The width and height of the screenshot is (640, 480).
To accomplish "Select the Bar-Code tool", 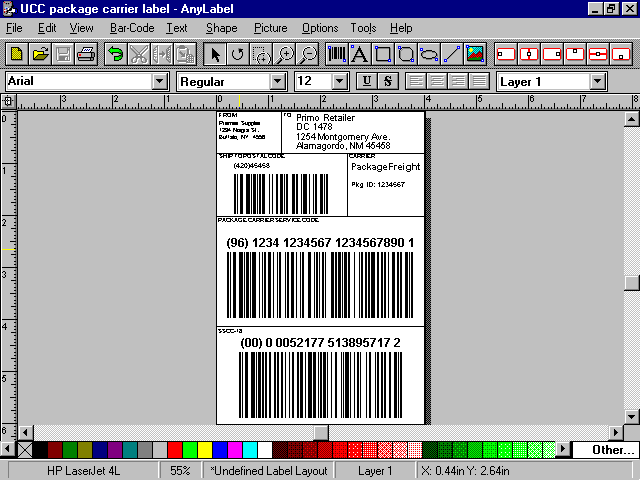I will [x=337, y=54].
